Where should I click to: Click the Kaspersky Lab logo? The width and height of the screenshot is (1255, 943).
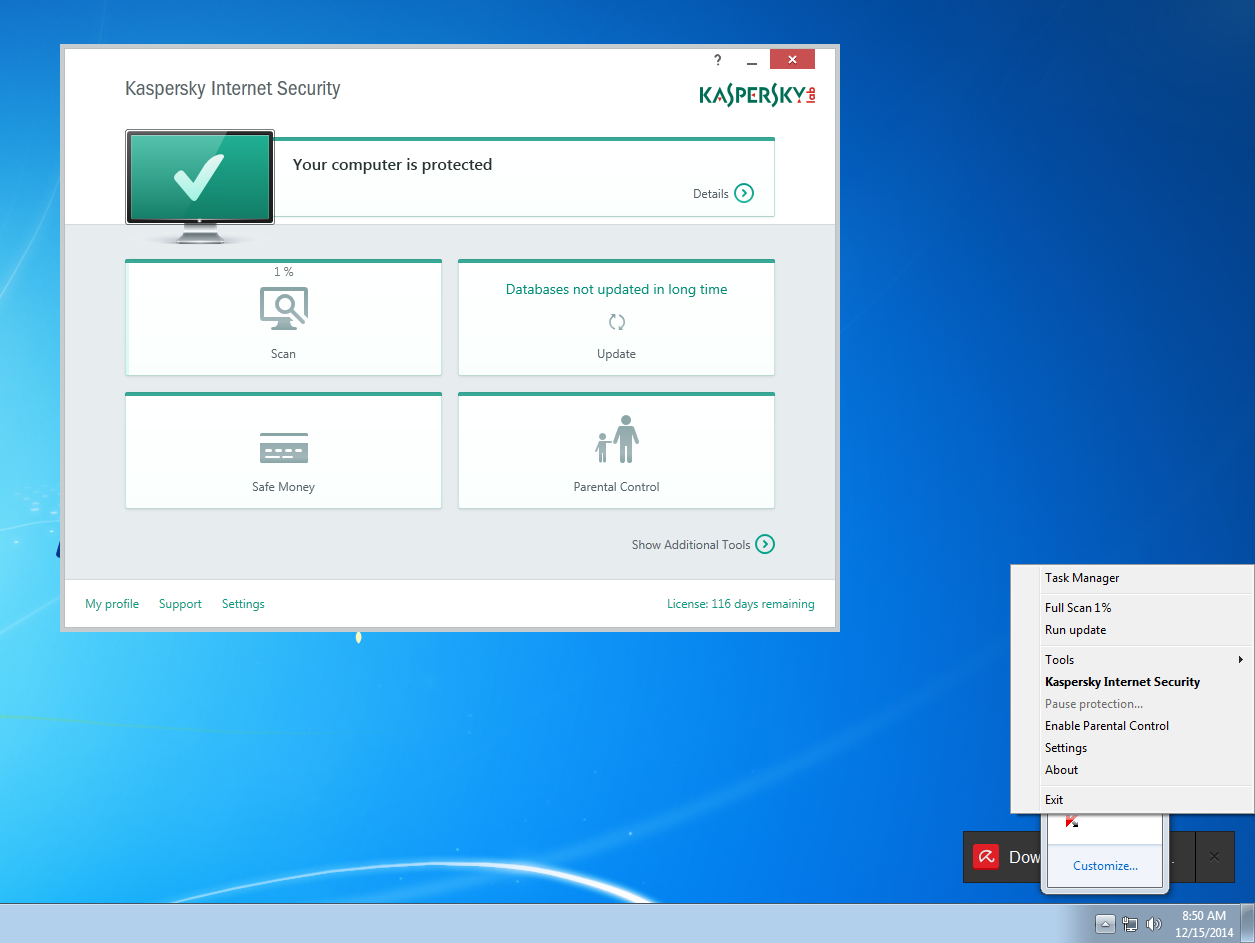click(x=758, y=95)
